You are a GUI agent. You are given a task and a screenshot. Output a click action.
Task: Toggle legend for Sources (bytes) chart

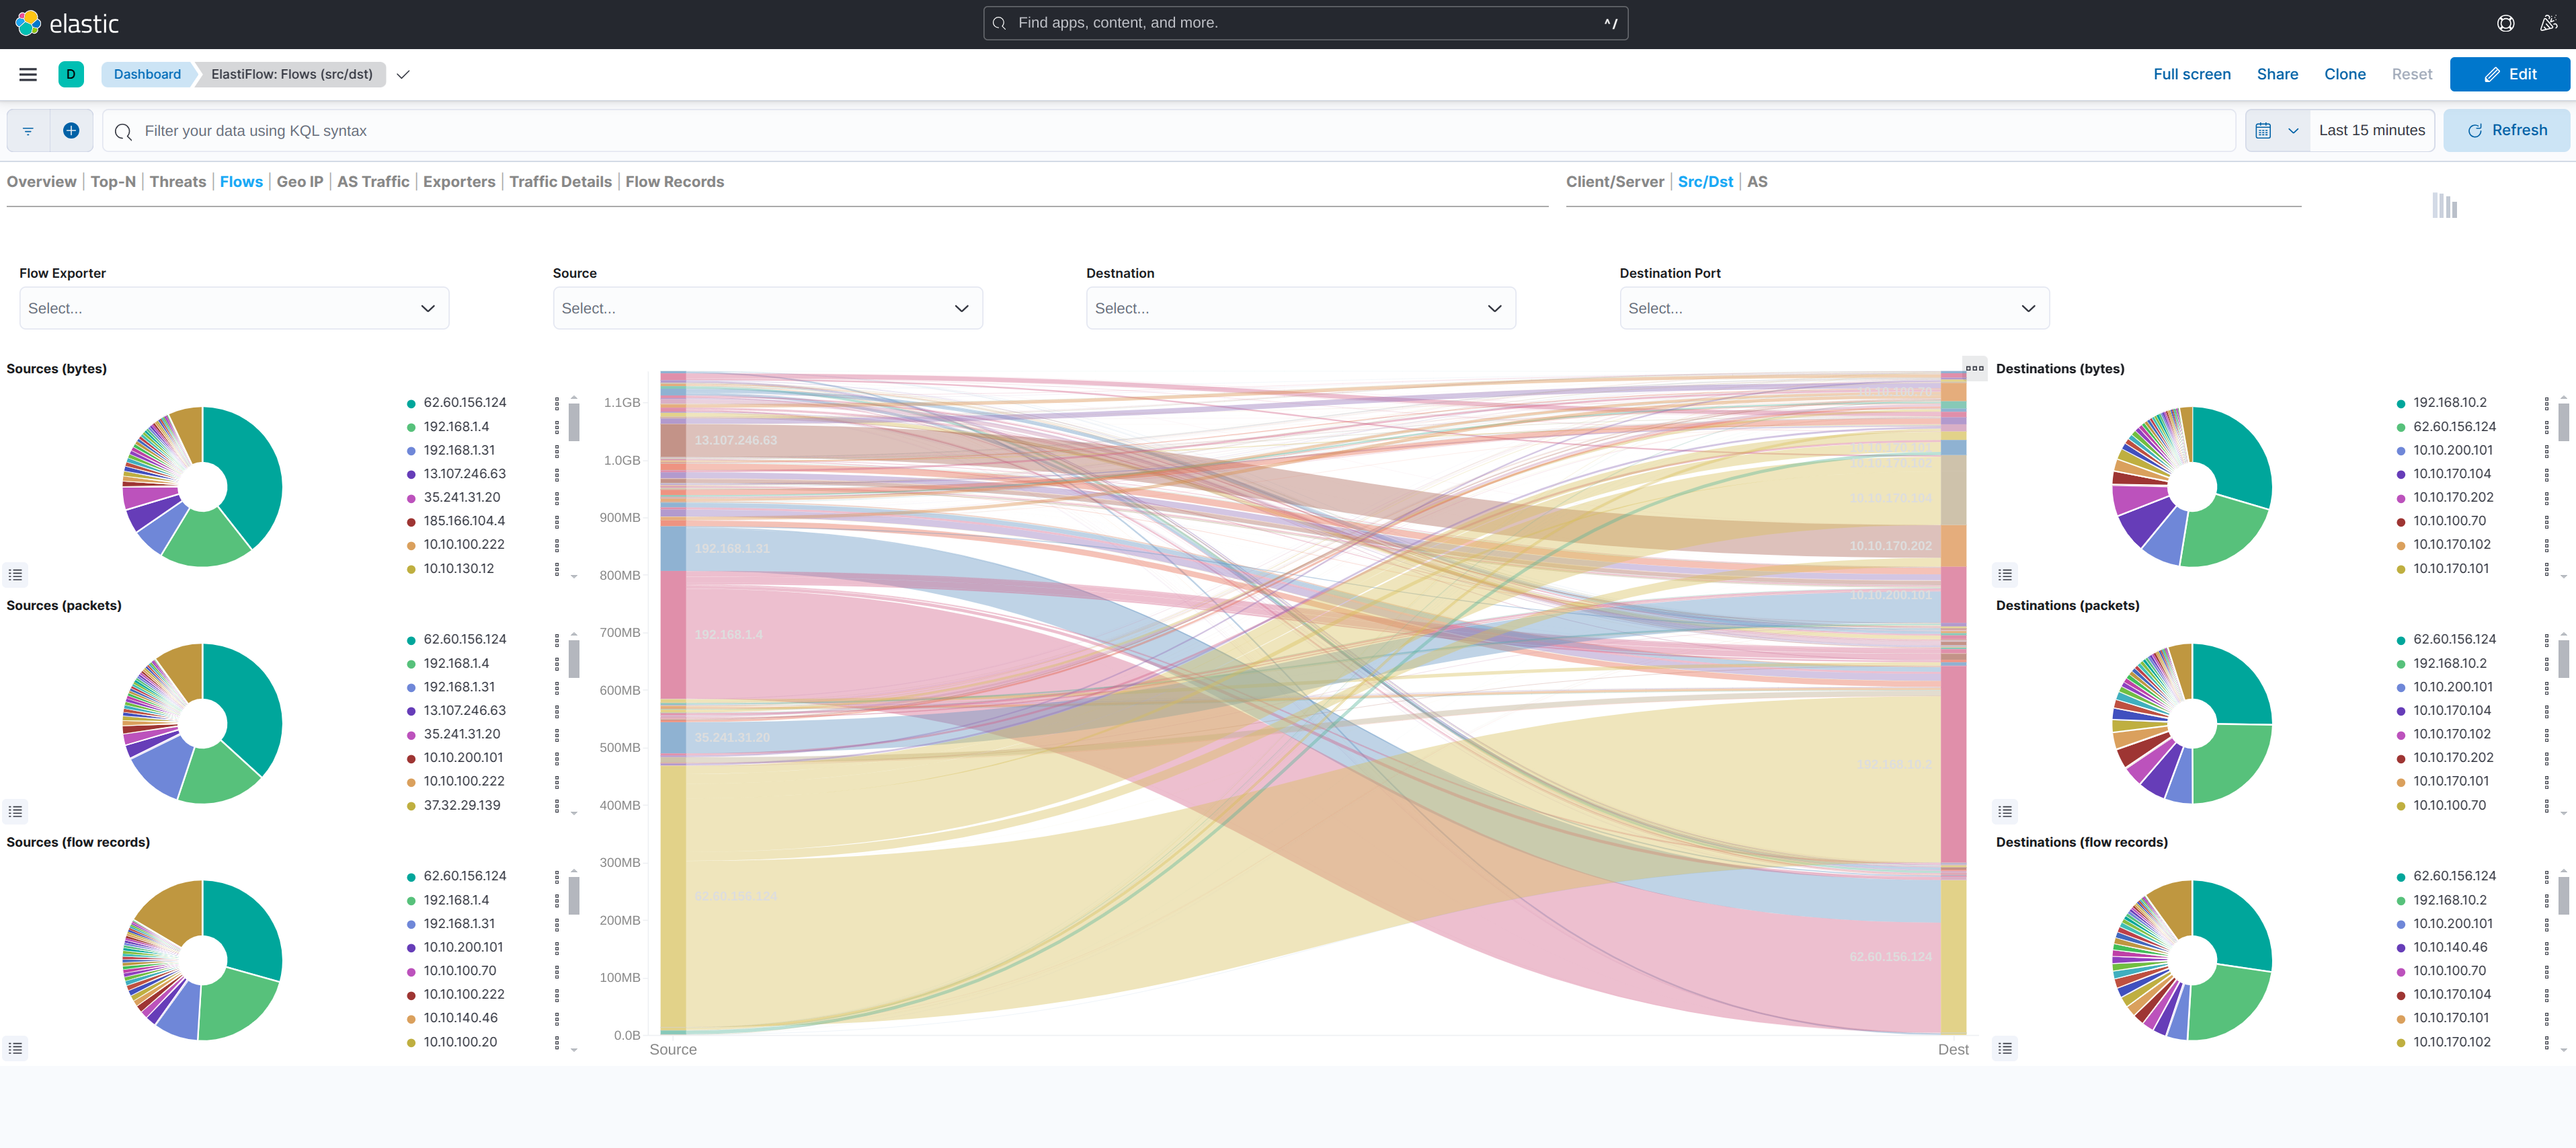click(x=15, y=575)
